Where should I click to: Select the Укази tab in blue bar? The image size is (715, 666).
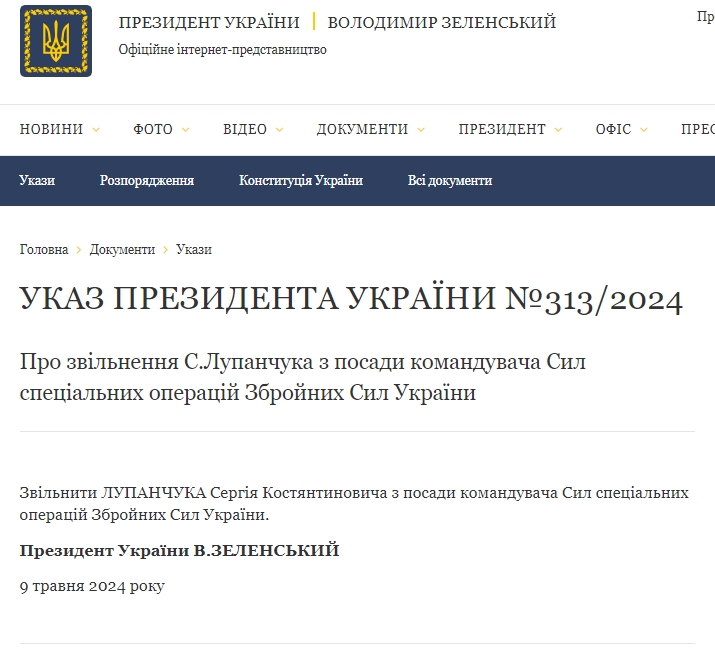37,181
